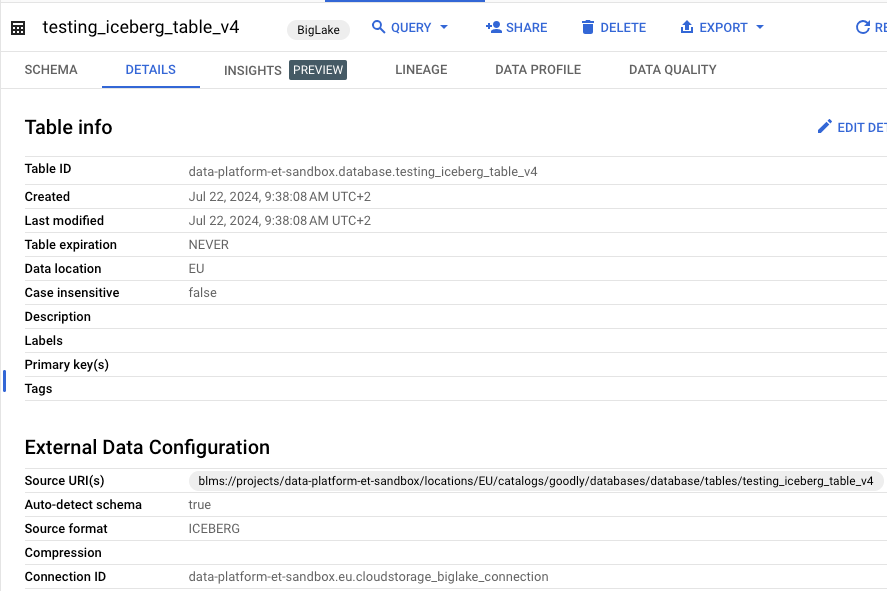Click the Source URI(s) label
This screenshot has width=887, height=591.
64,481
